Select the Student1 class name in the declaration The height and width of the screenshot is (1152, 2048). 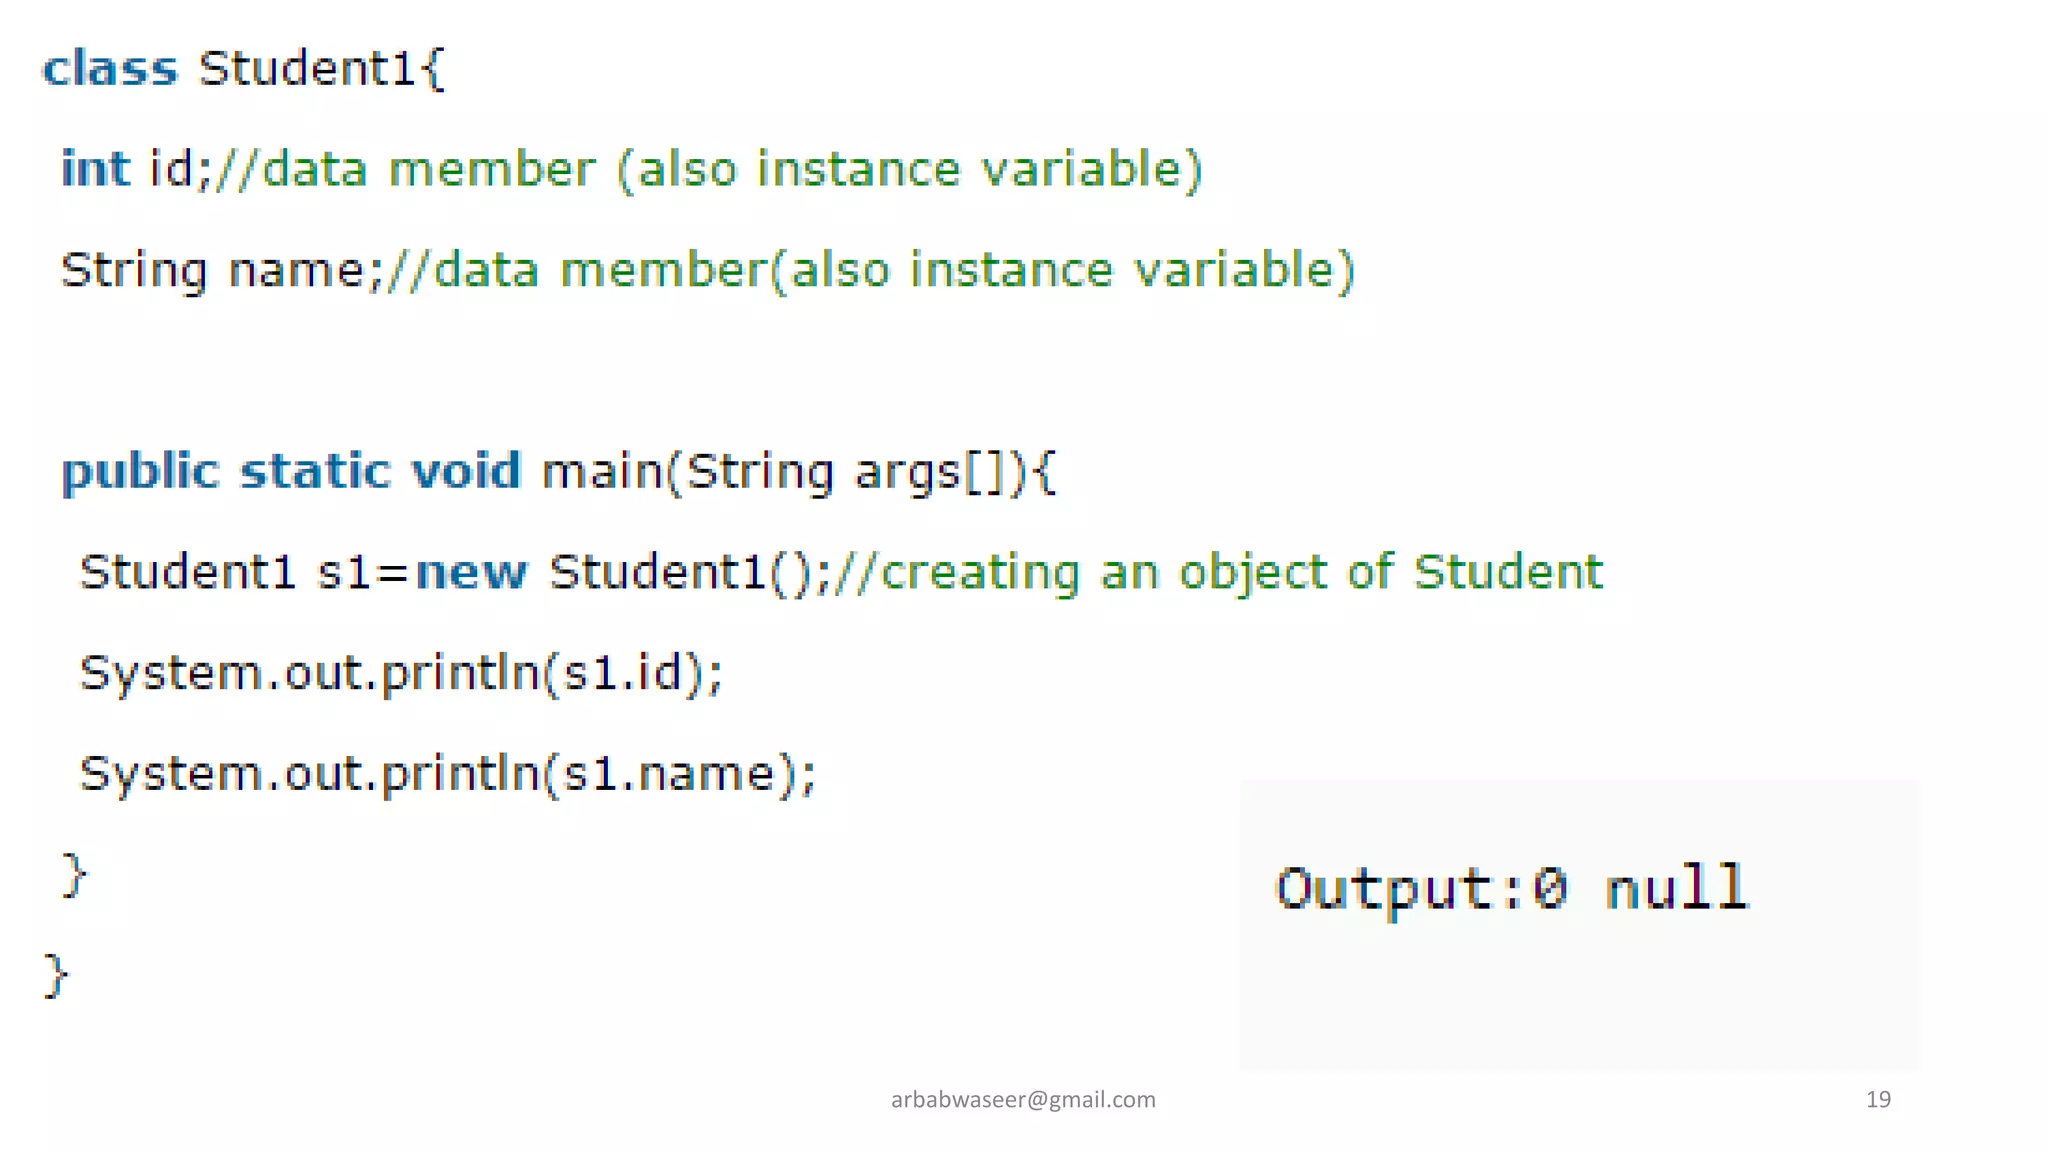(x=308, y=68)
